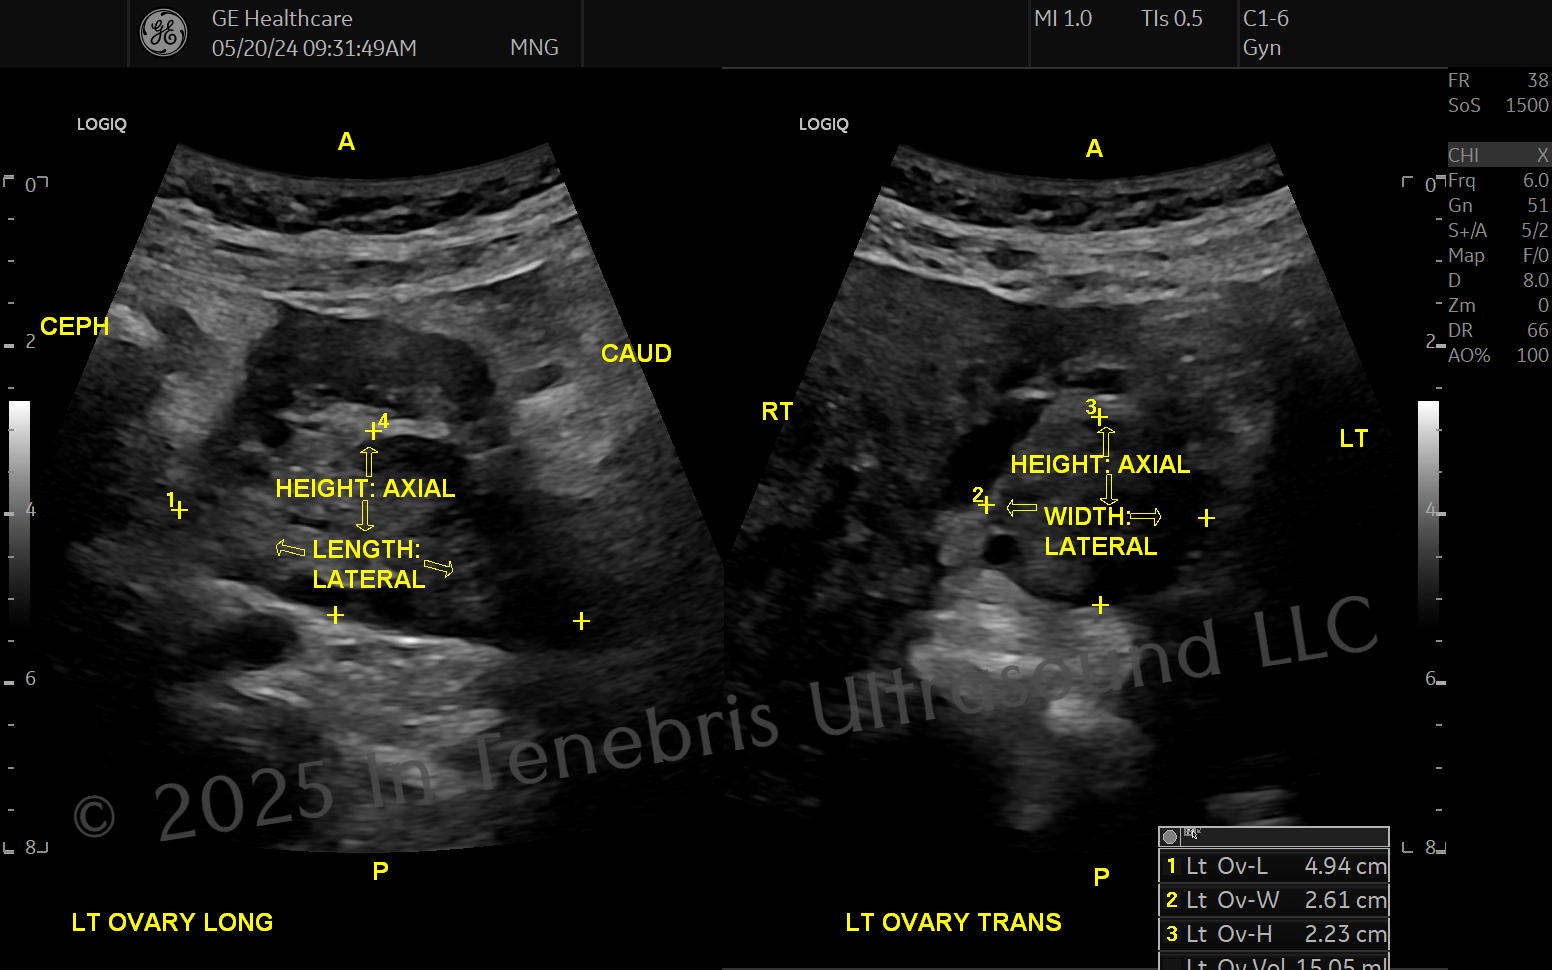Select caliper marker 1 on long view
This screenshot has width=1552, height=970.
point(179,510)
